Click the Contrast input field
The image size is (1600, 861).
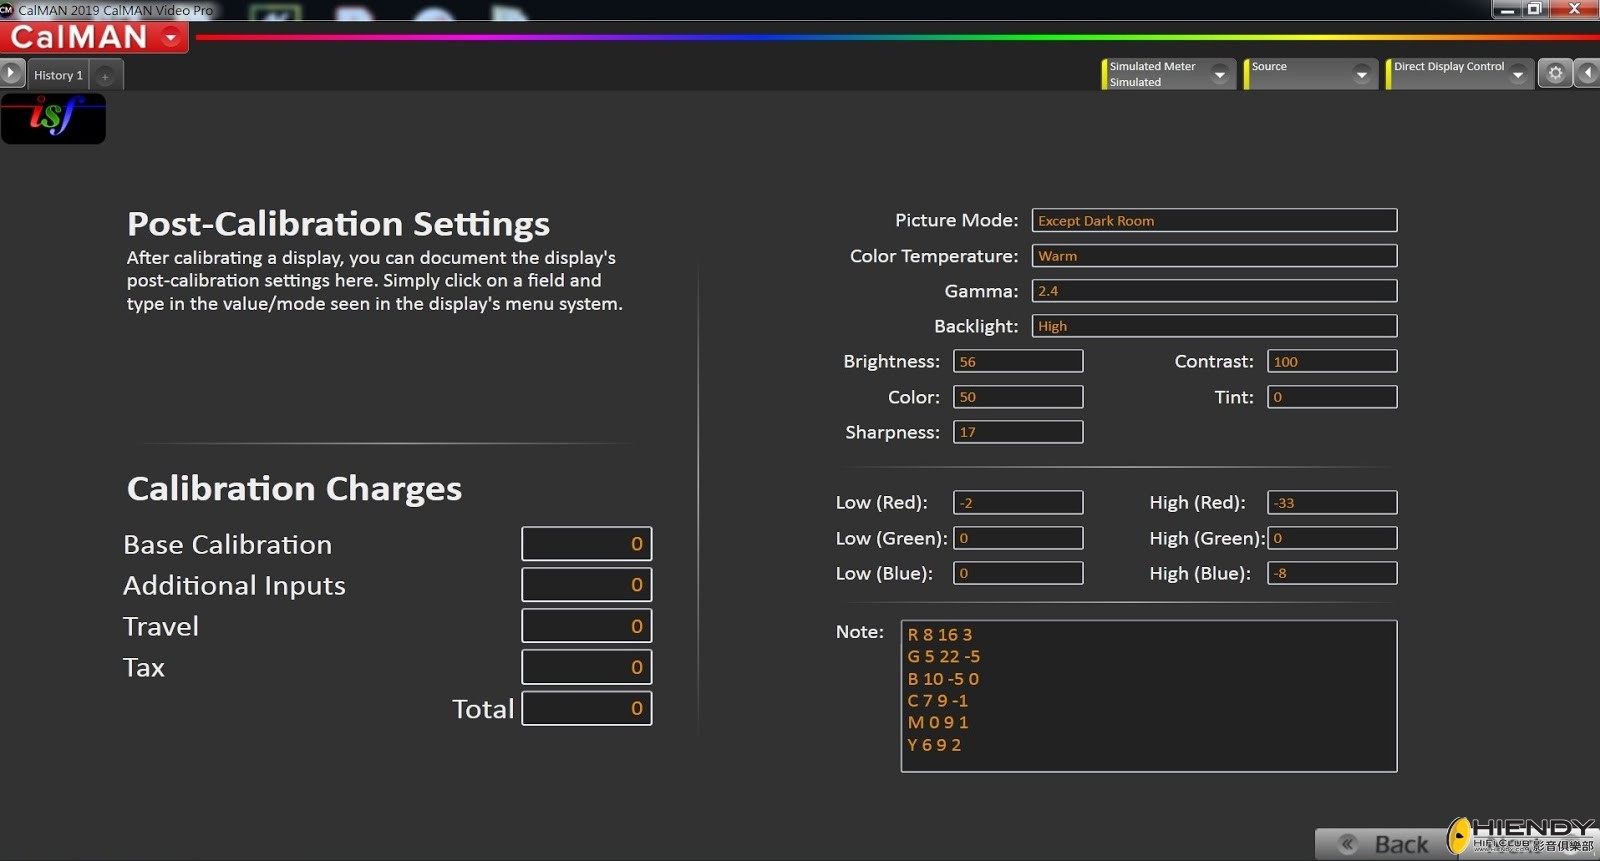tap(1332, 362)
